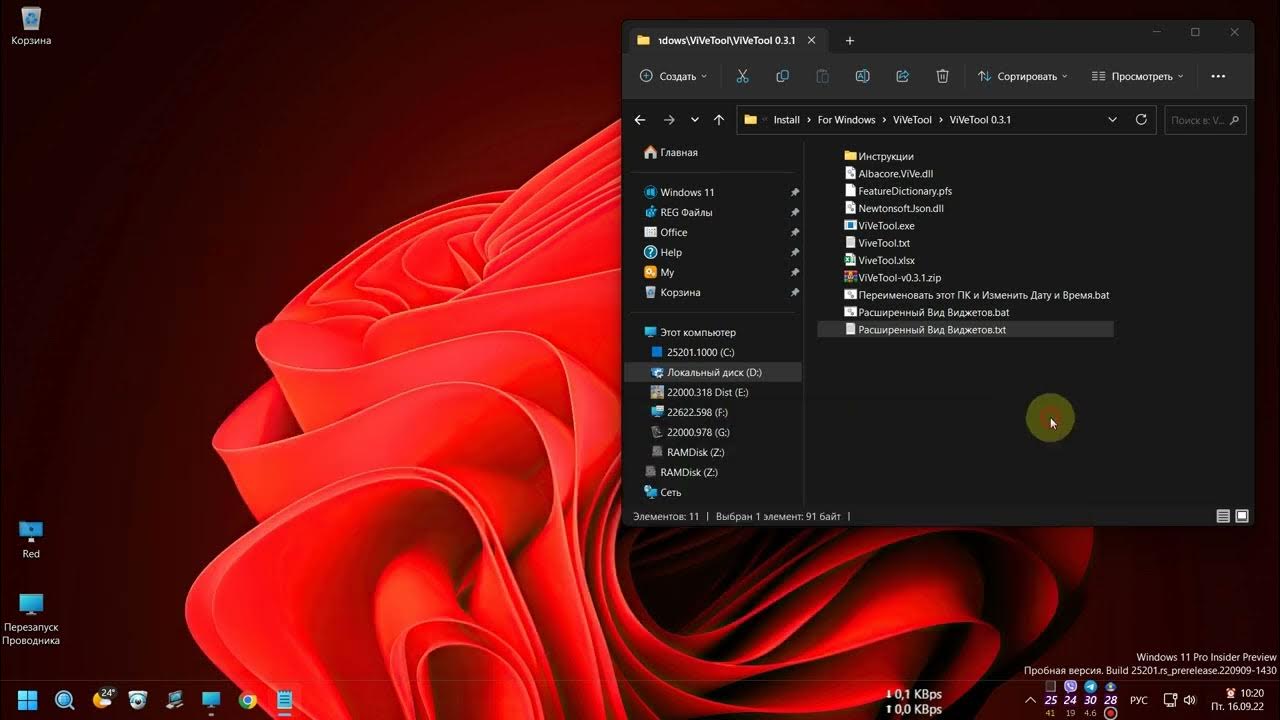The image size is (1280, 720).
Task: Open taskbar Search magnifier
Action: 65,699
